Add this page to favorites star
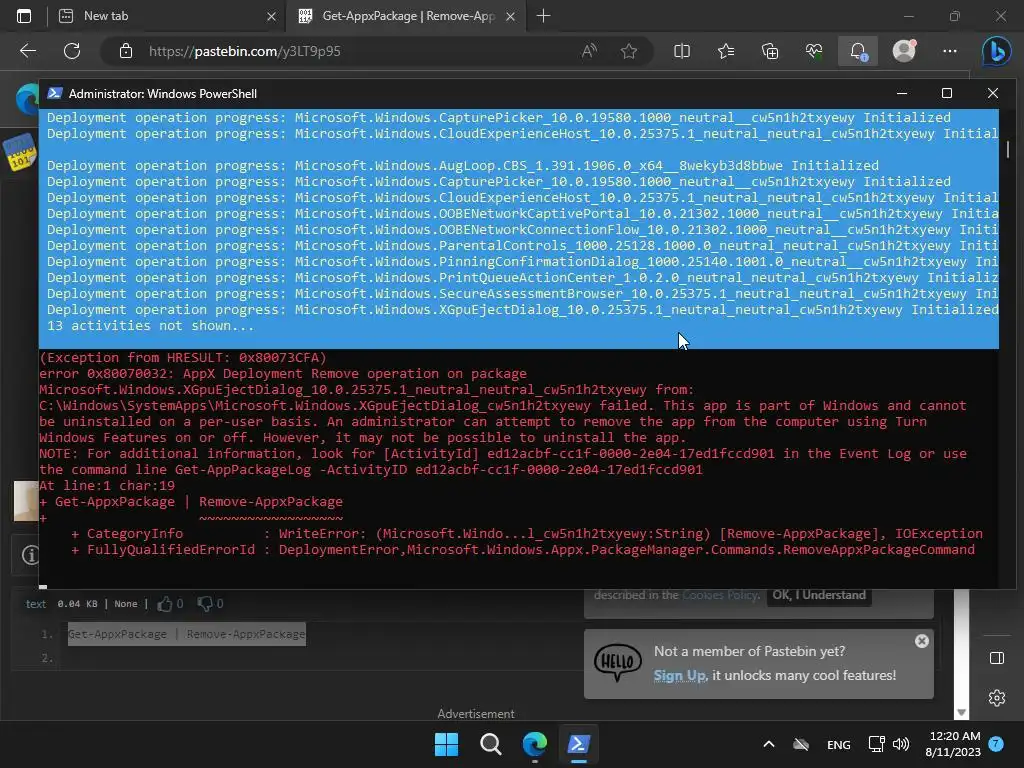The image size is (1024, 768). coord(629,51)
